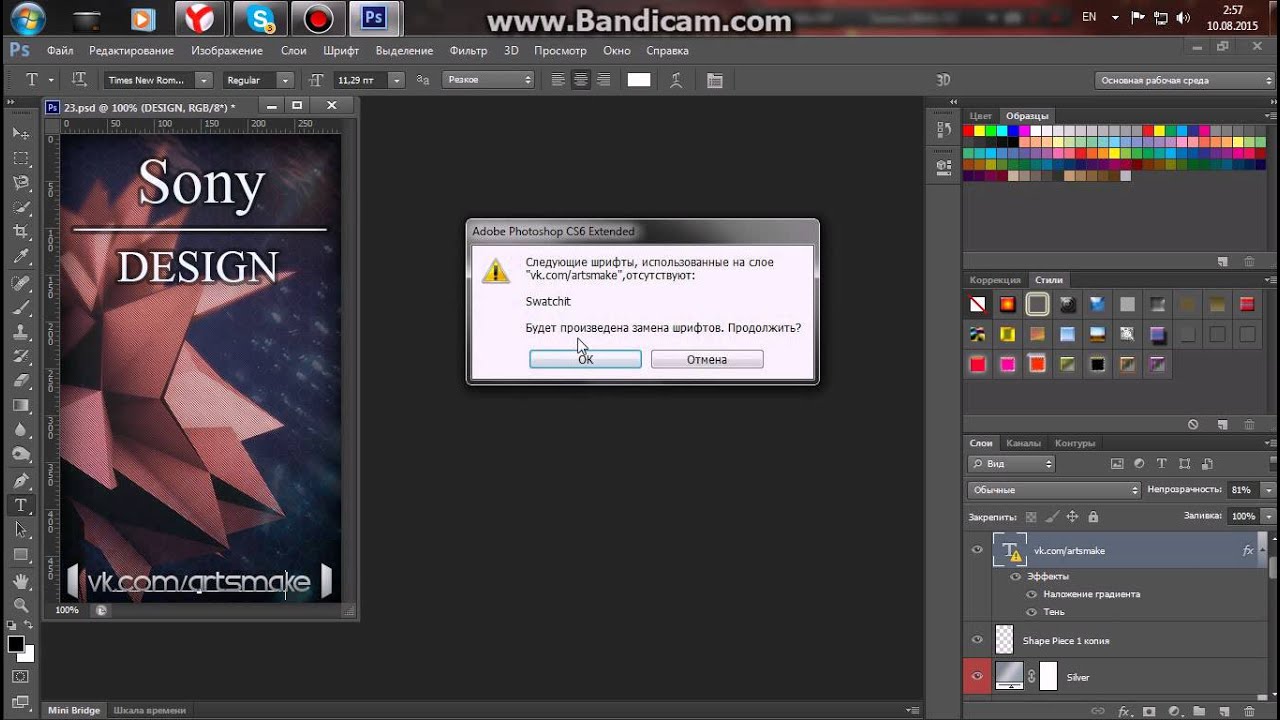Viewport: 1280px width, 720px height.
Task: Confirm font substitution with OK
Action: pyautogui.click(x=585, y=359)
